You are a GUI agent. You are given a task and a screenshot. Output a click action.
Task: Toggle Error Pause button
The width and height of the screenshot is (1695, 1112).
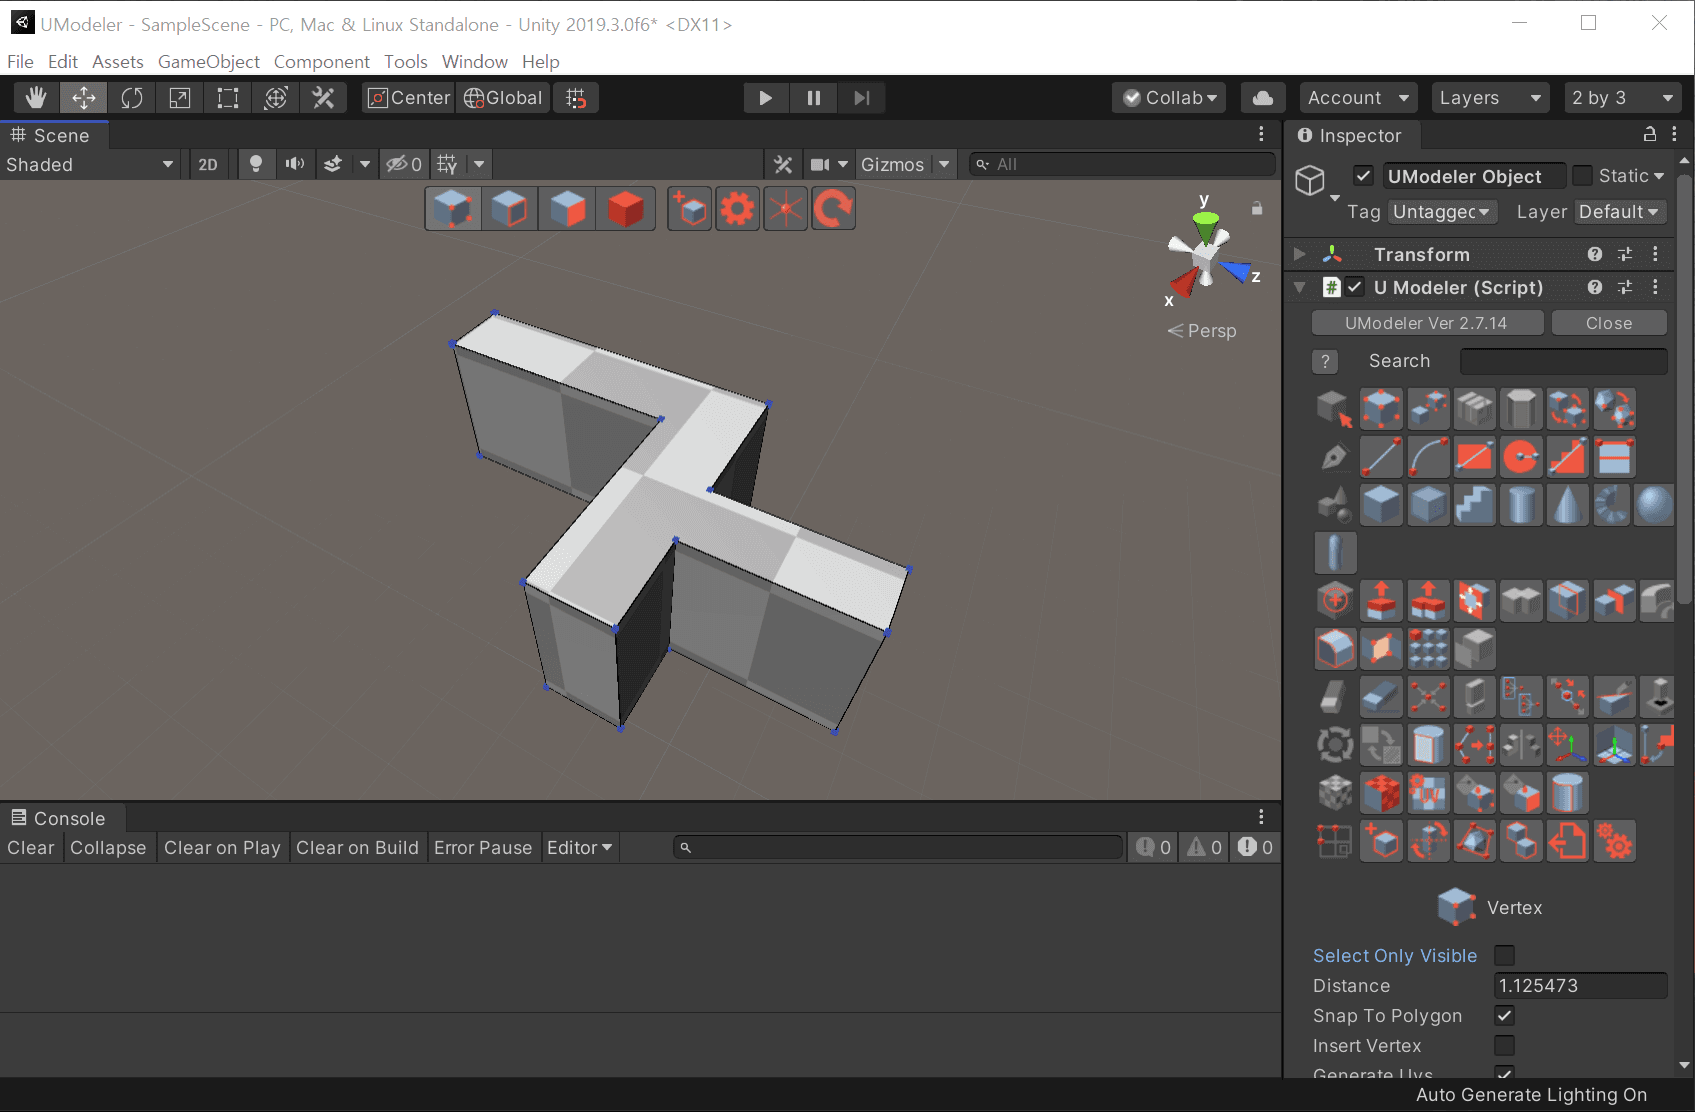tap(483, 848)
